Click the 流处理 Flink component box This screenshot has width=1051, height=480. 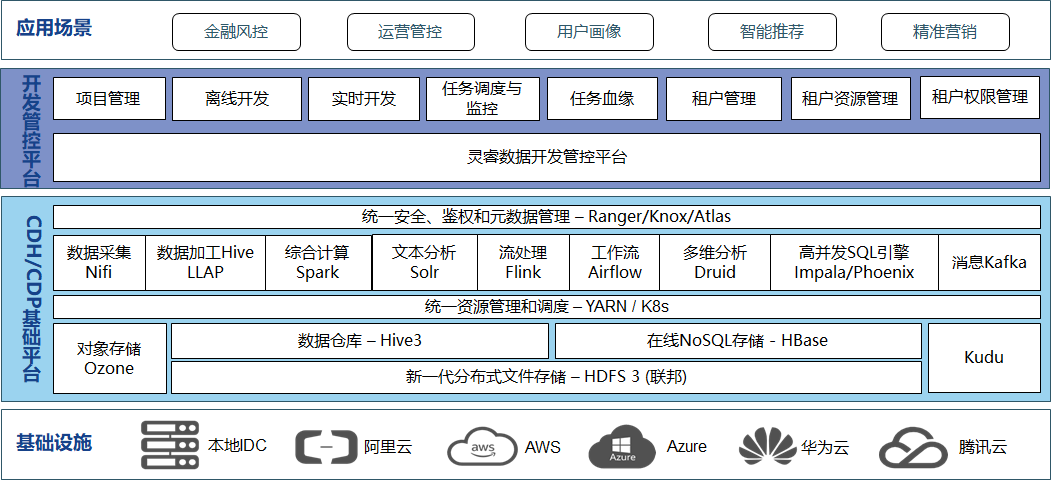[523, 262]
